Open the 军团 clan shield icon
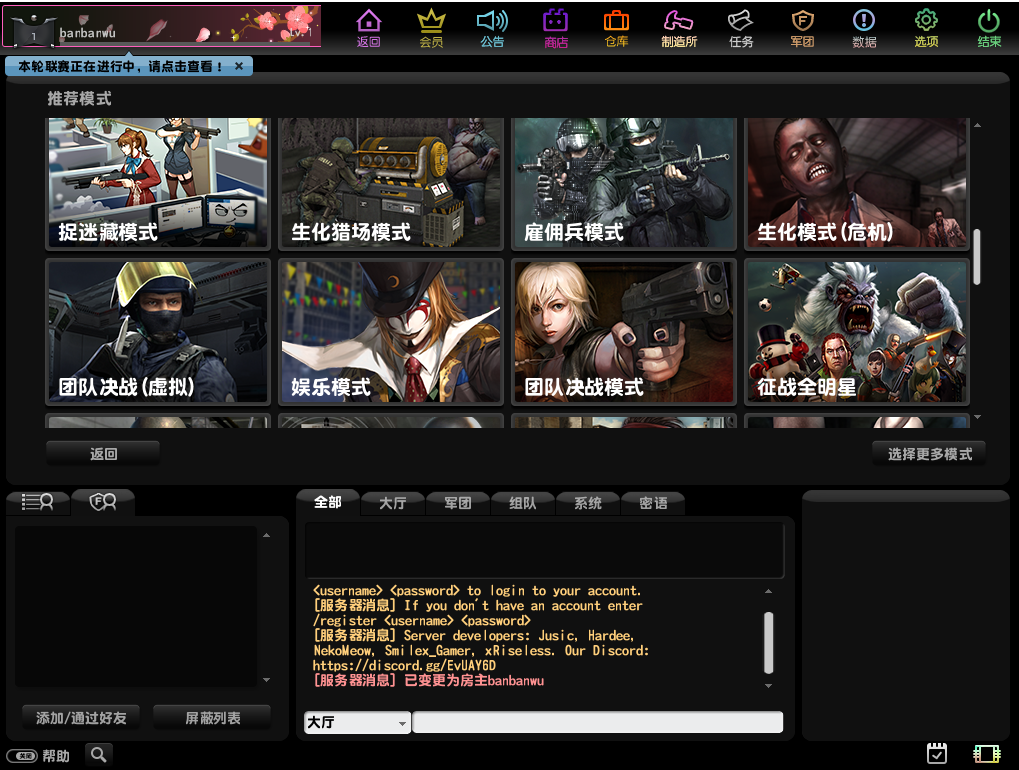The image size is (1019, 770). pyautogui.click(x=802, y=28)
